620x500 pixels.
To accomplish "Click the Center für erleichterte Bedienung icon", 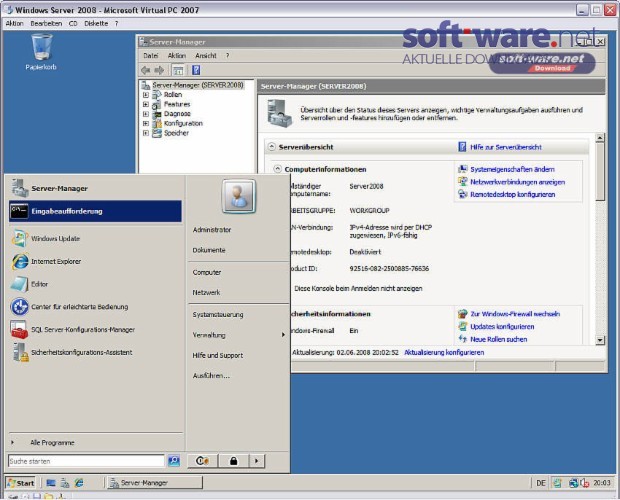I will 19,307.
